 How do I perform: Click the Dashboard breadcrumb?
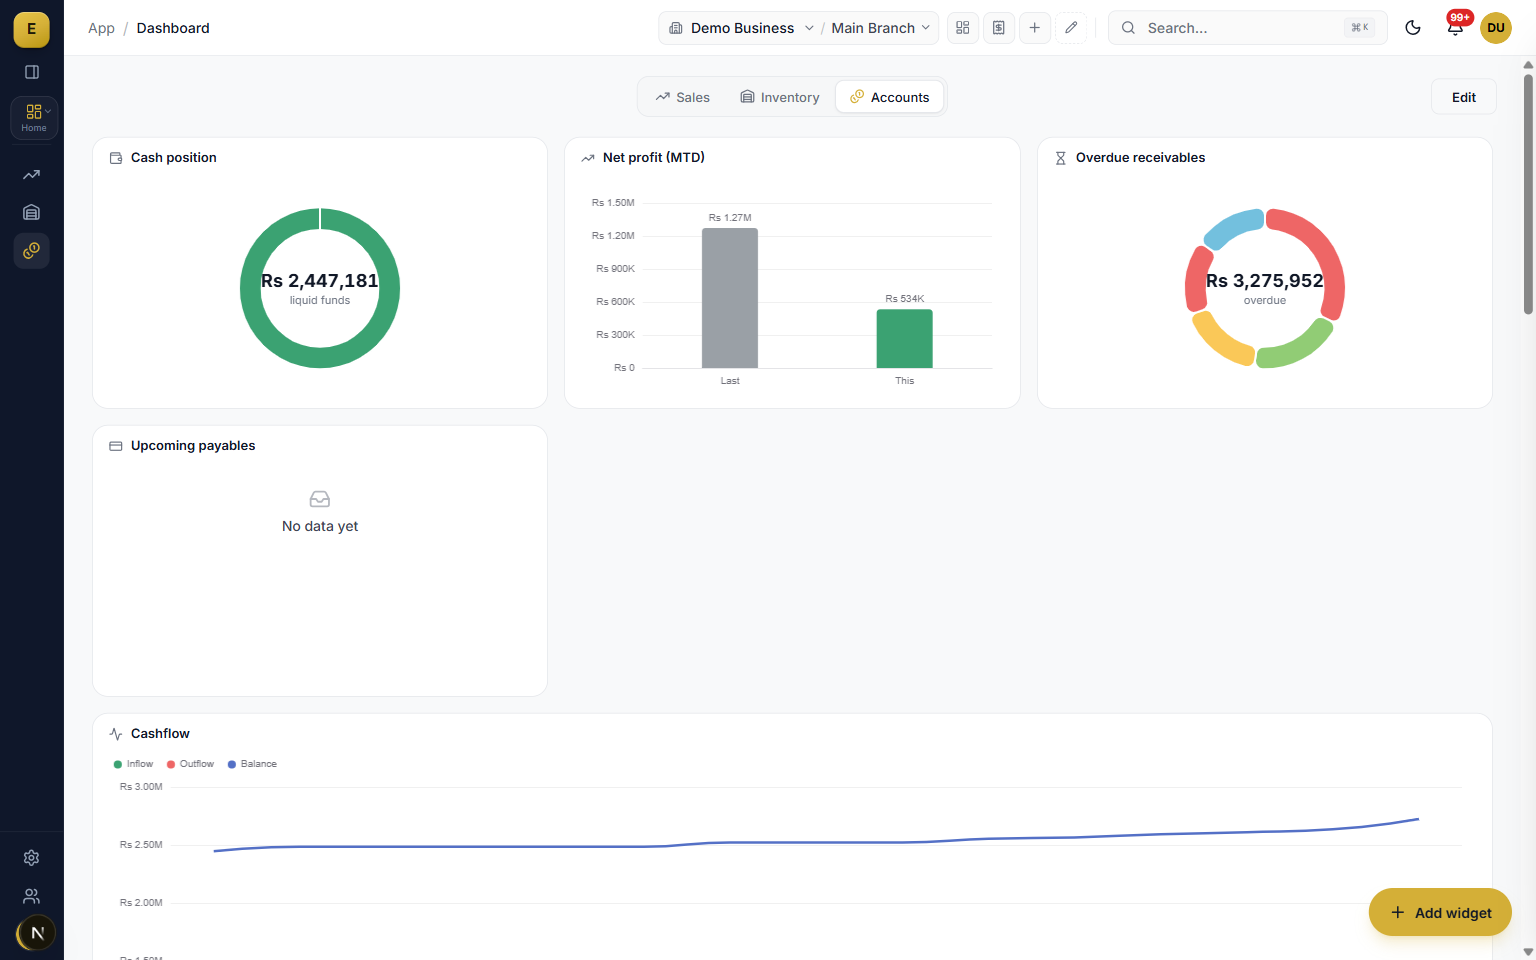173,28
